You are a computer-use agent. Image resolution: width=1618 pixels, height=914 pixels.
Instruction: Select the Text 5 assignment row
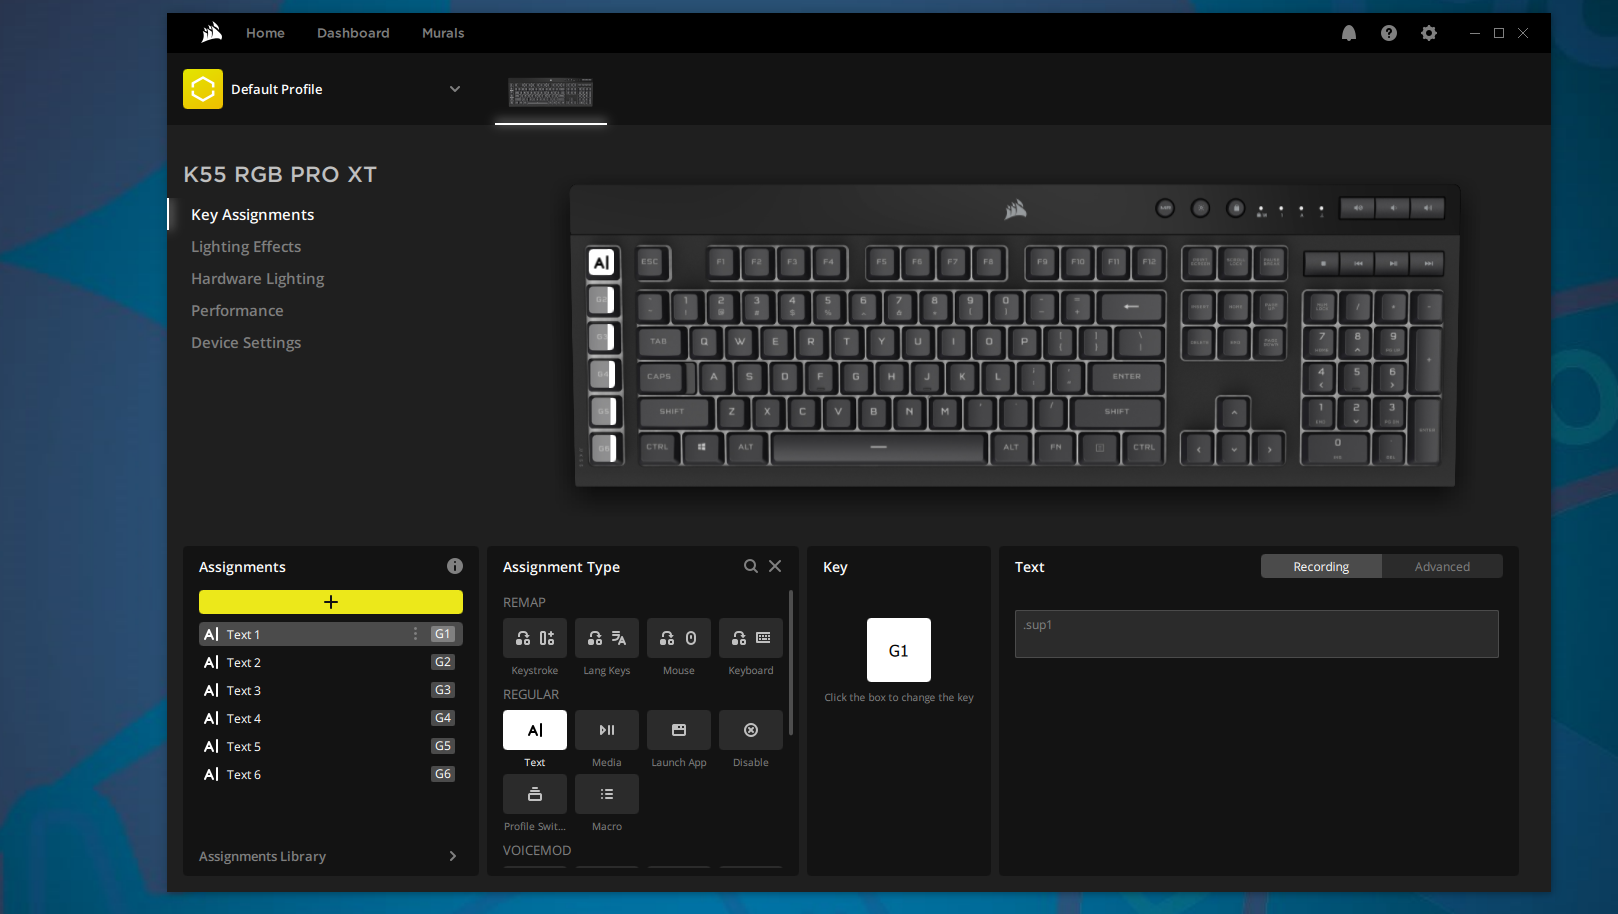coord(331,746)
